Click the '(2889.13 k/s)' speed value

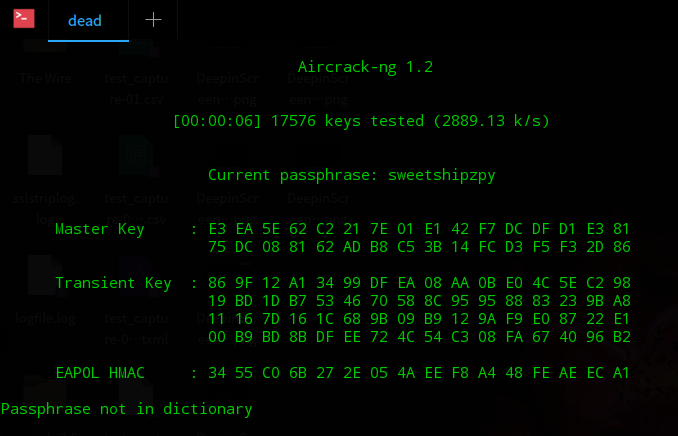[x=492, y=121]
